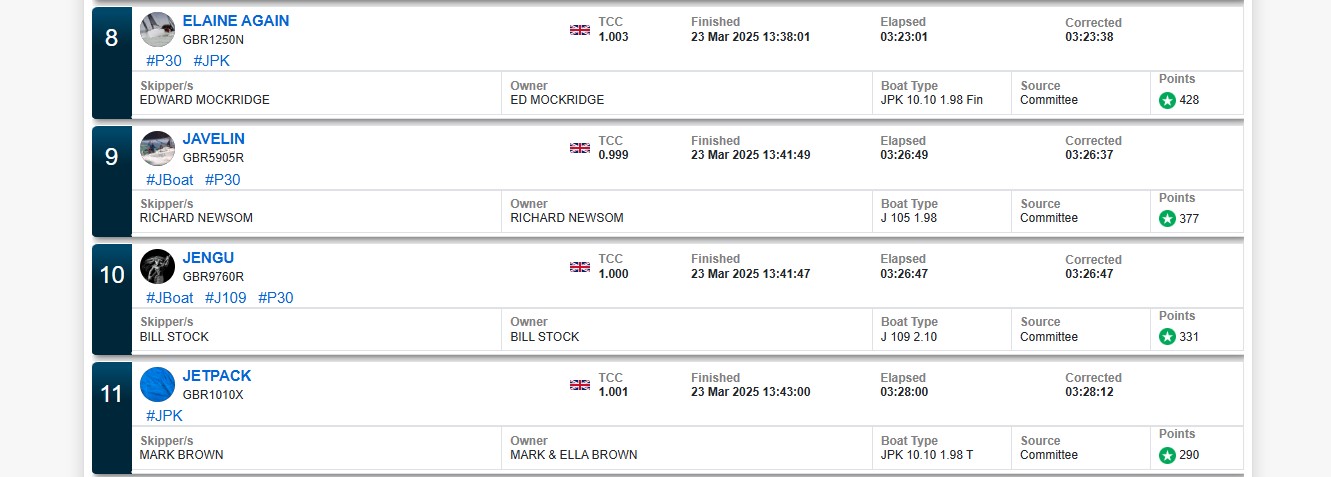The height and width of the screenshot is (477, 1331).
Task: Open the JETPACK boat name link
Action: coord(217,376)
